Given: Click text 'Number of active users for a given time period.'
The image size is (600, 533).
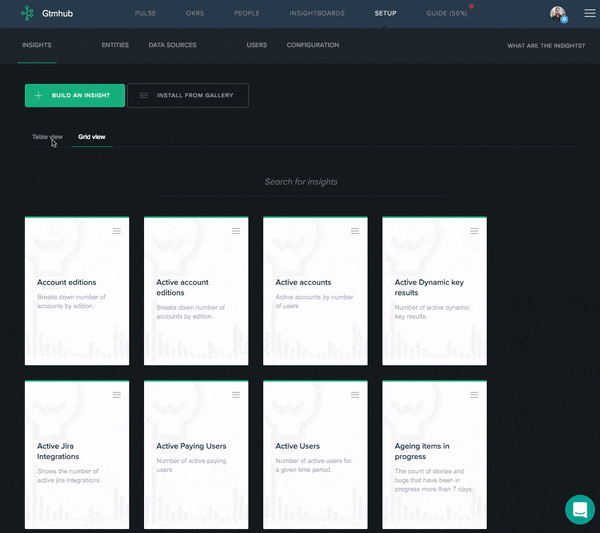Looking at the screenshot, I should click(314, 465).
